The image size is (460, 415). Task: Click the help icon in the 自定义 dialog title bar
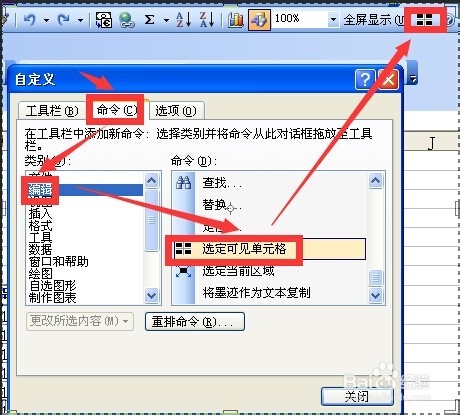coord(365,80)
